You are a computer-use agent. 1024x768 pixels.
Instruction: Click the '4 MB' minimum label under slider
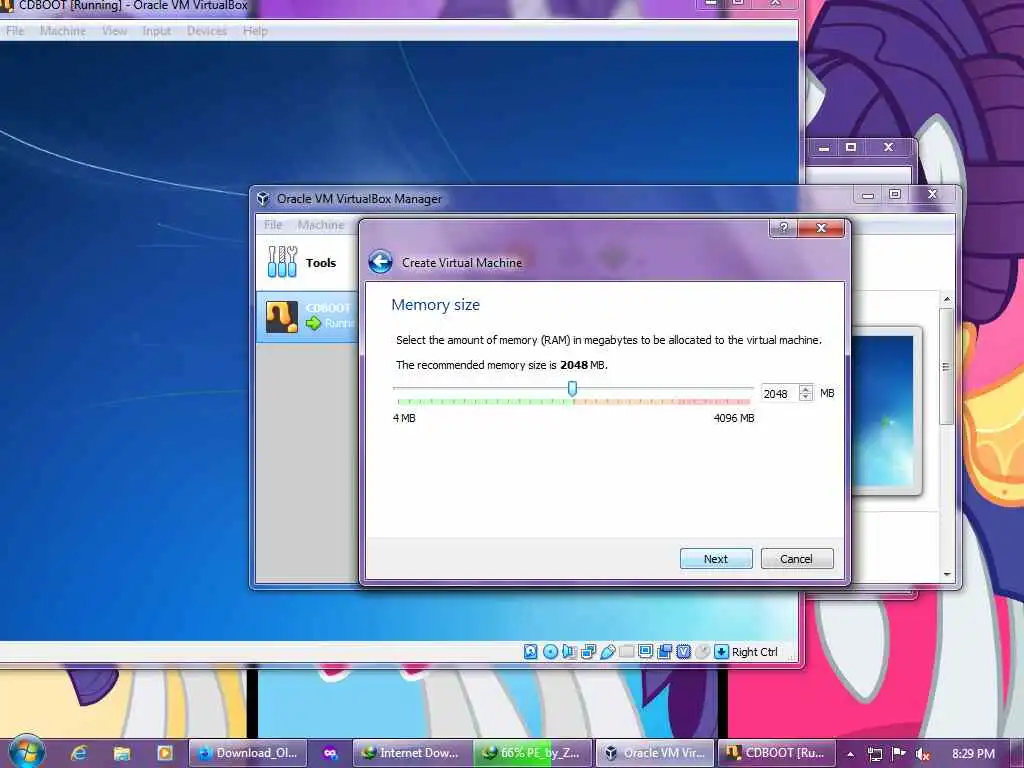coord(404,418)
